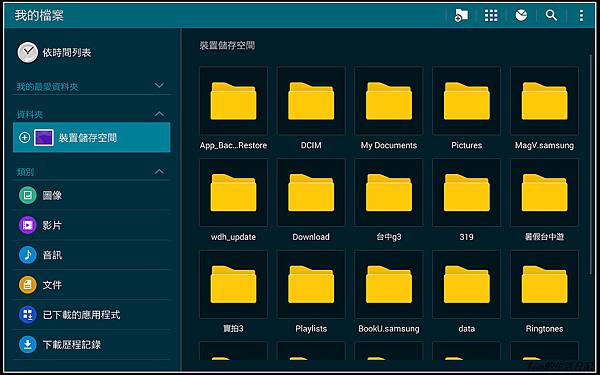The width and height of the screenshot is (600, 375).
Task: Open the three-dot overflow menu
Action: pos(581,15)
